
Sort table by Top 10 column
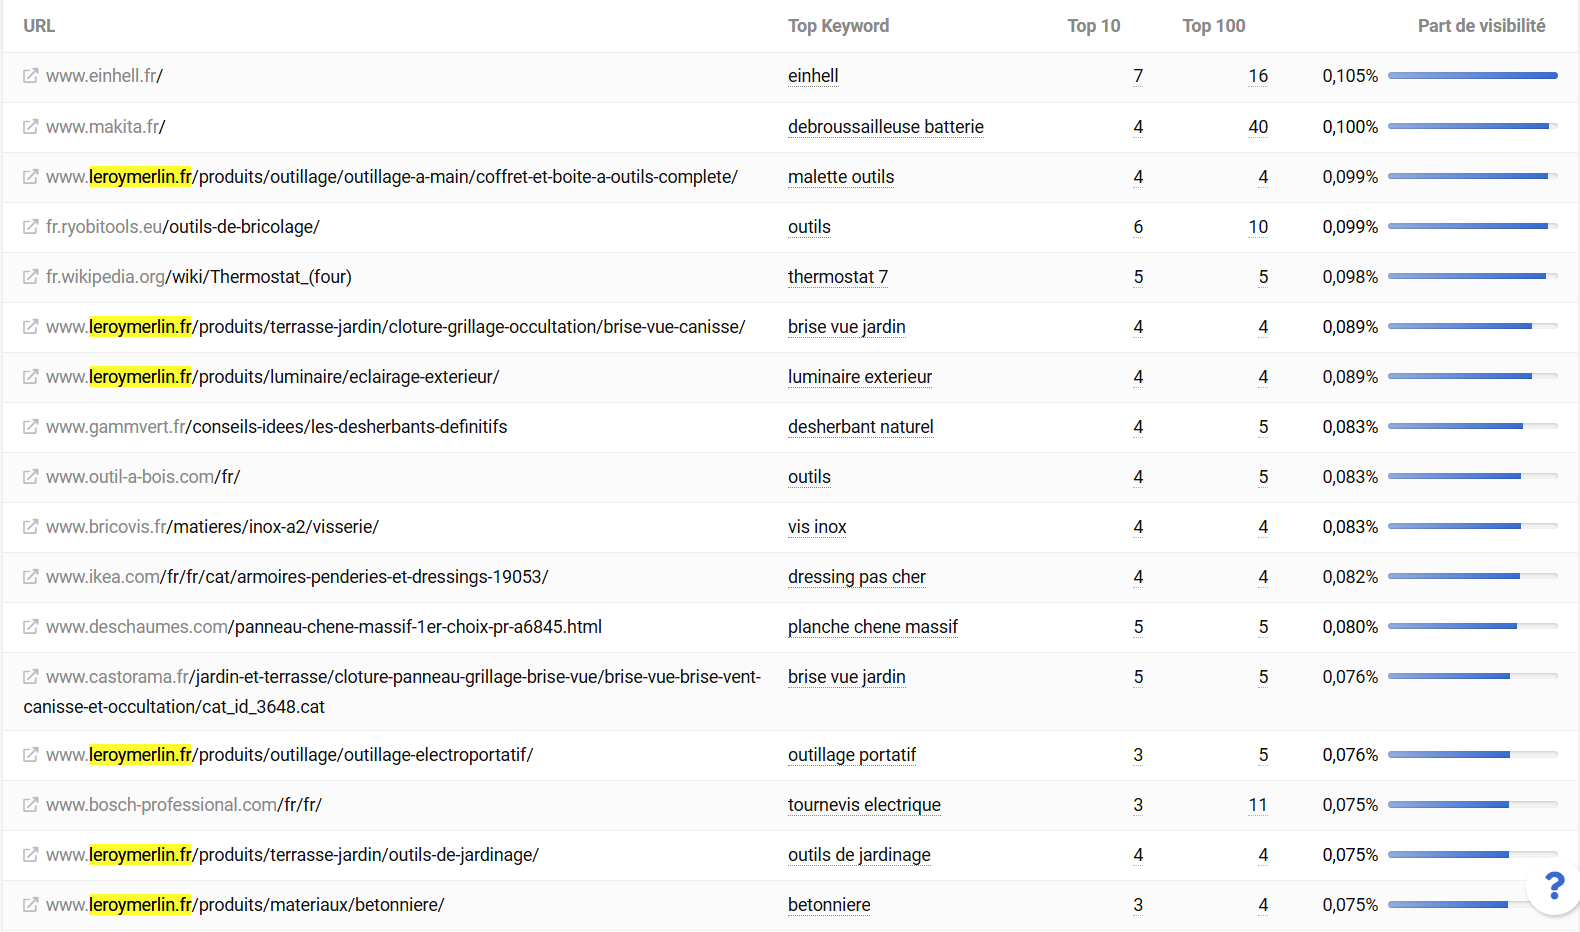[x=1093, y=26]
